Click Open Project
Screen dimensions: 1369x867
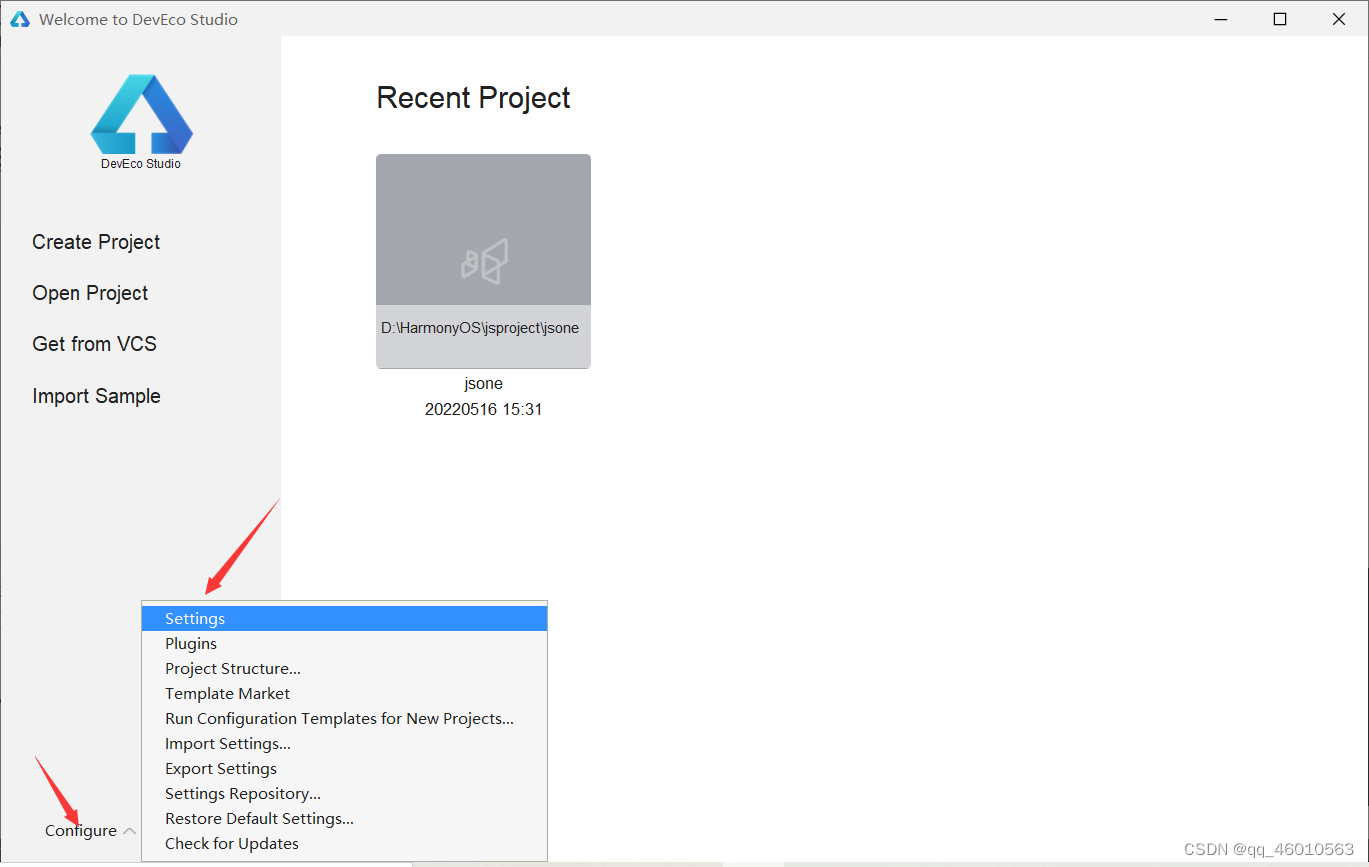tap(90, 293)
